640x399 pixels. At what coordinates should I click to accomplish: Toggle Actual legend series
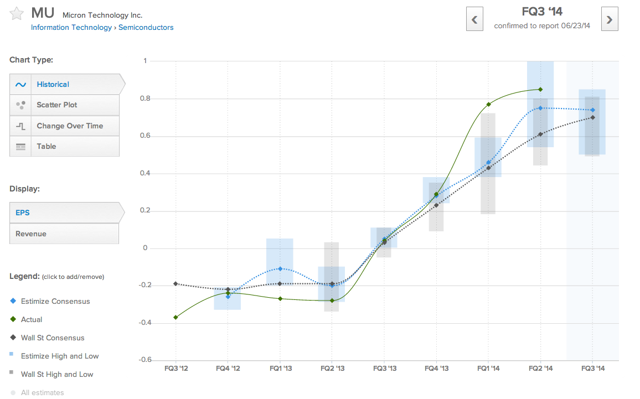26,319
